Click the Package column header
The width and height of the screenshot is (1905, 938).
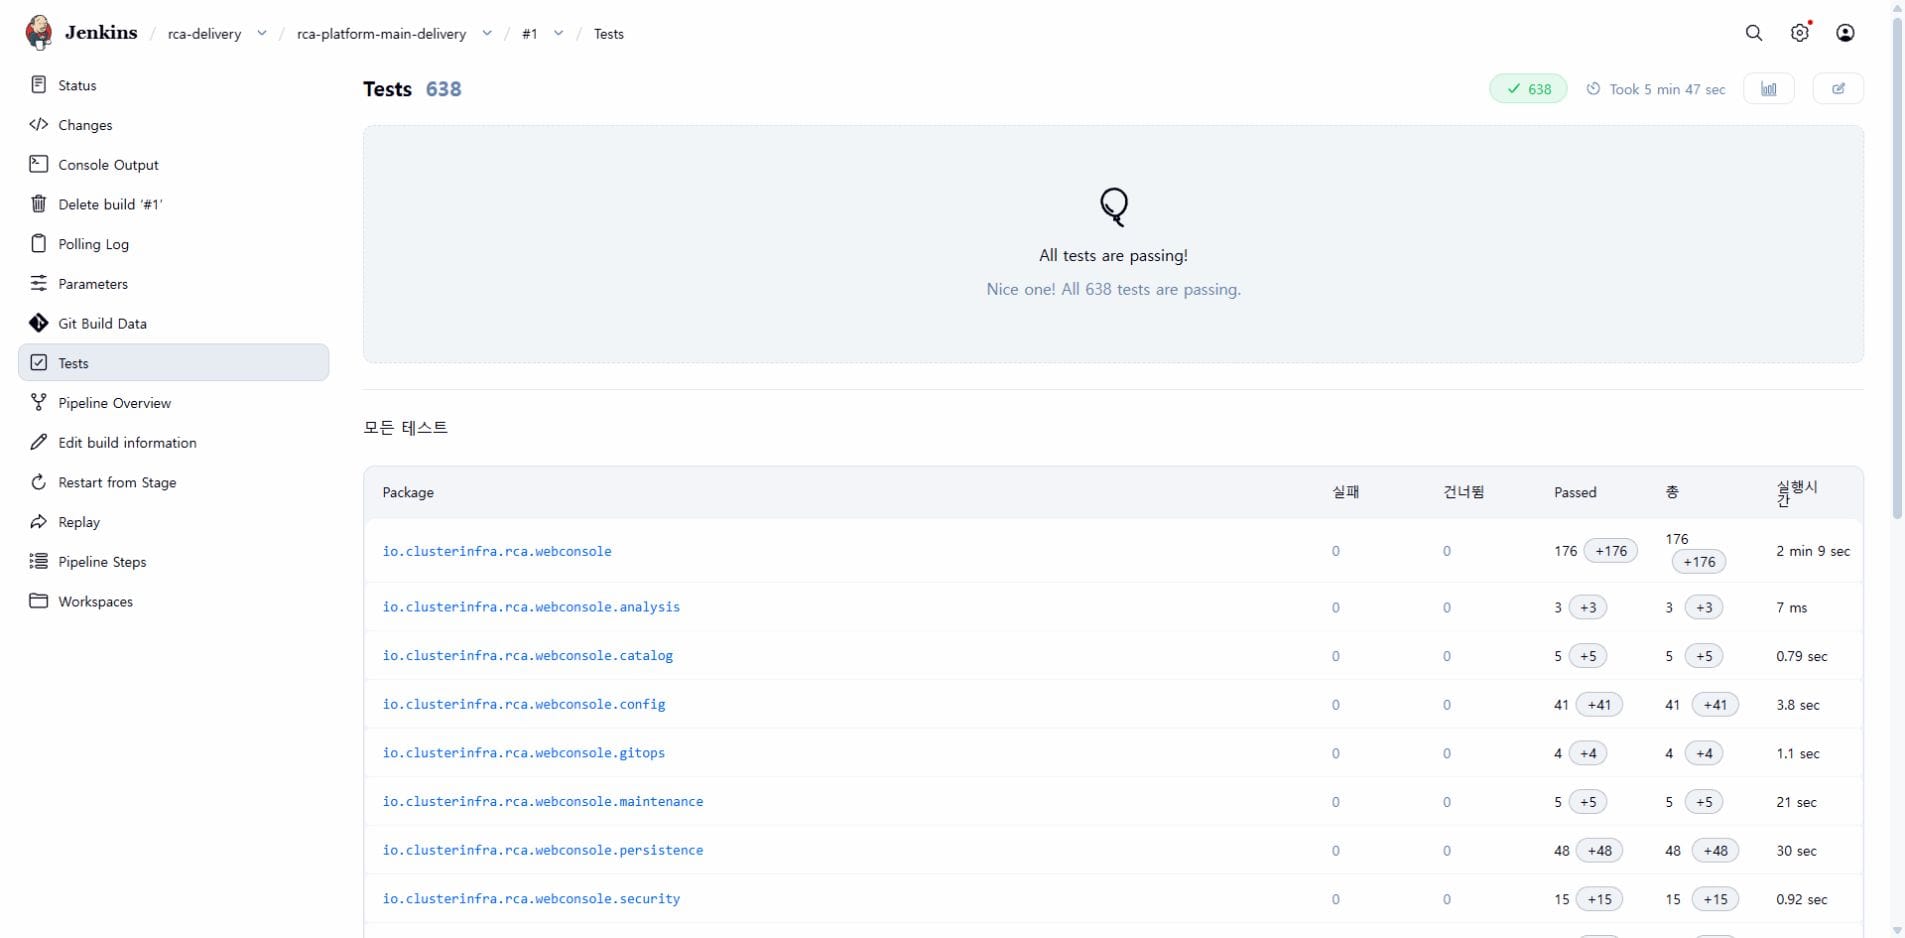coord(408,492)
